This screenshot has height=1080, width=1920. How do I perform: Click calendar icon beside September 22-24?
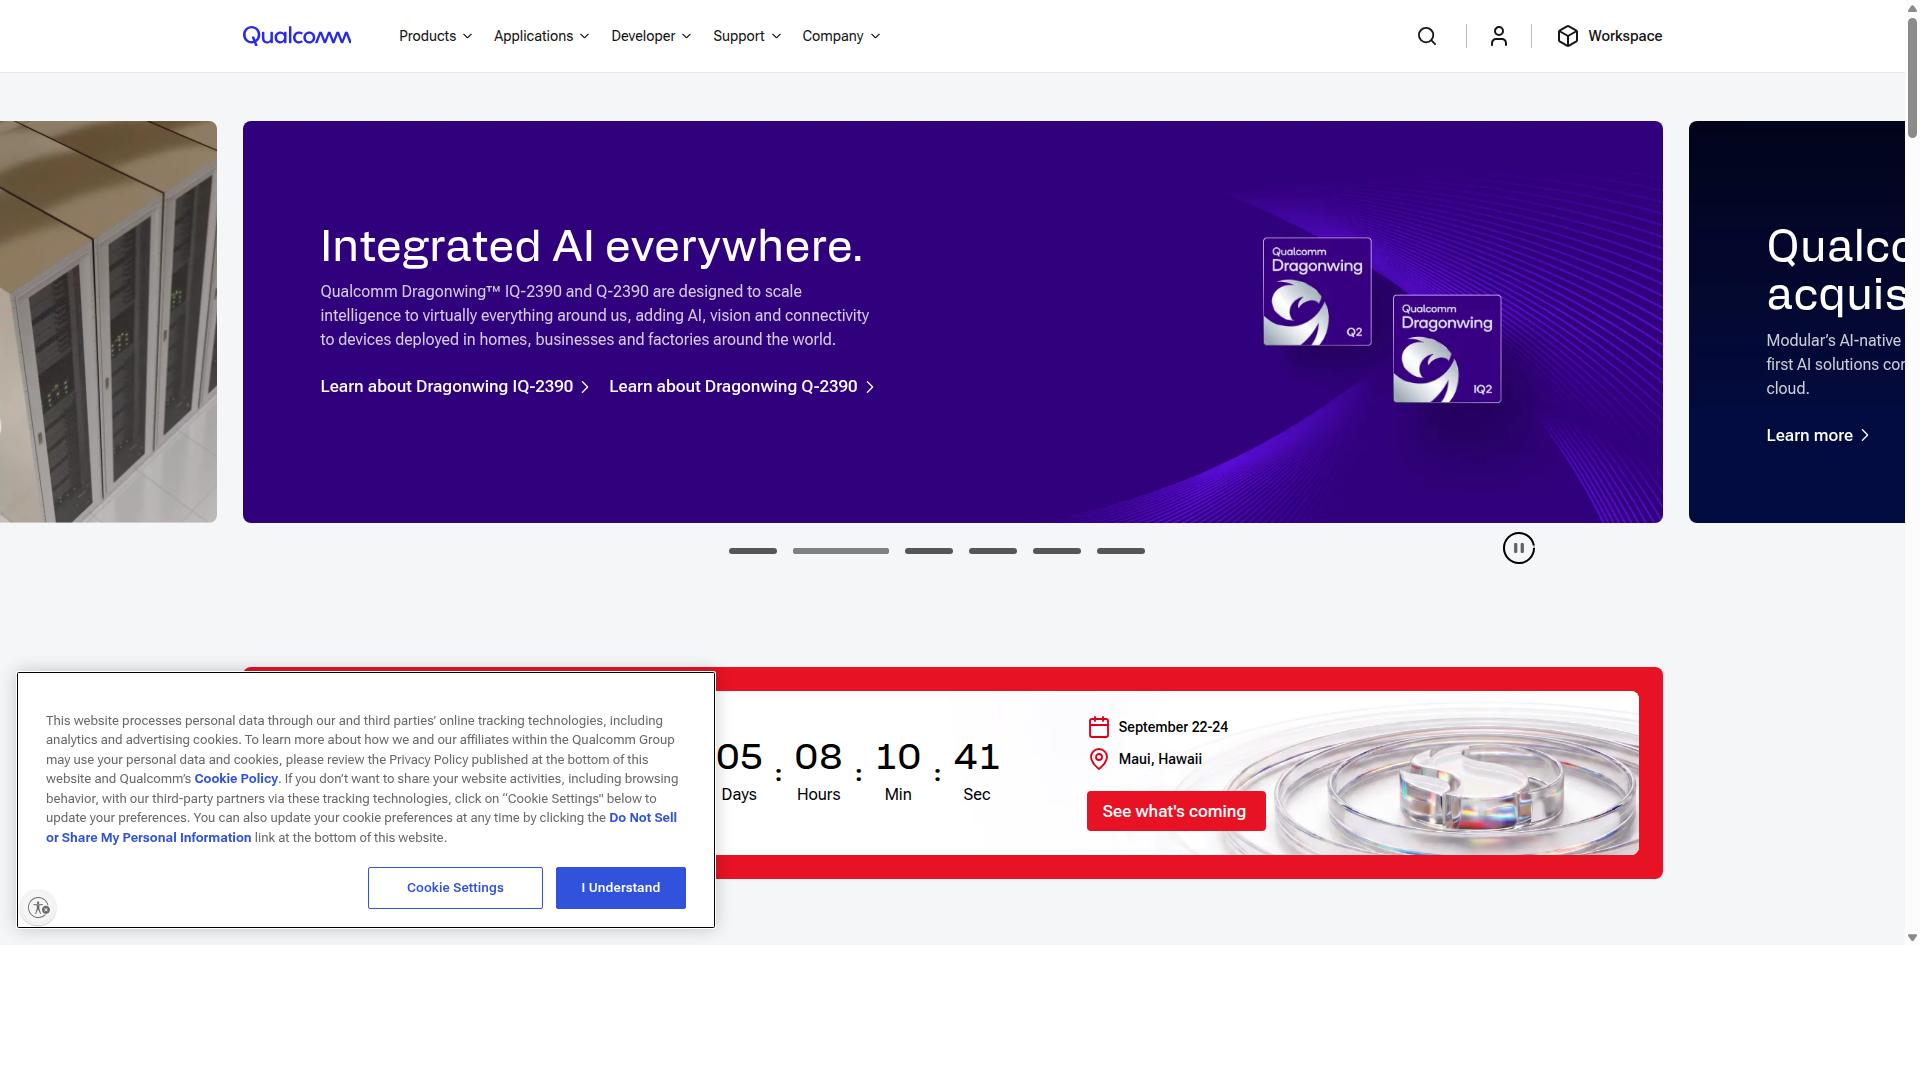point(1098,727)
